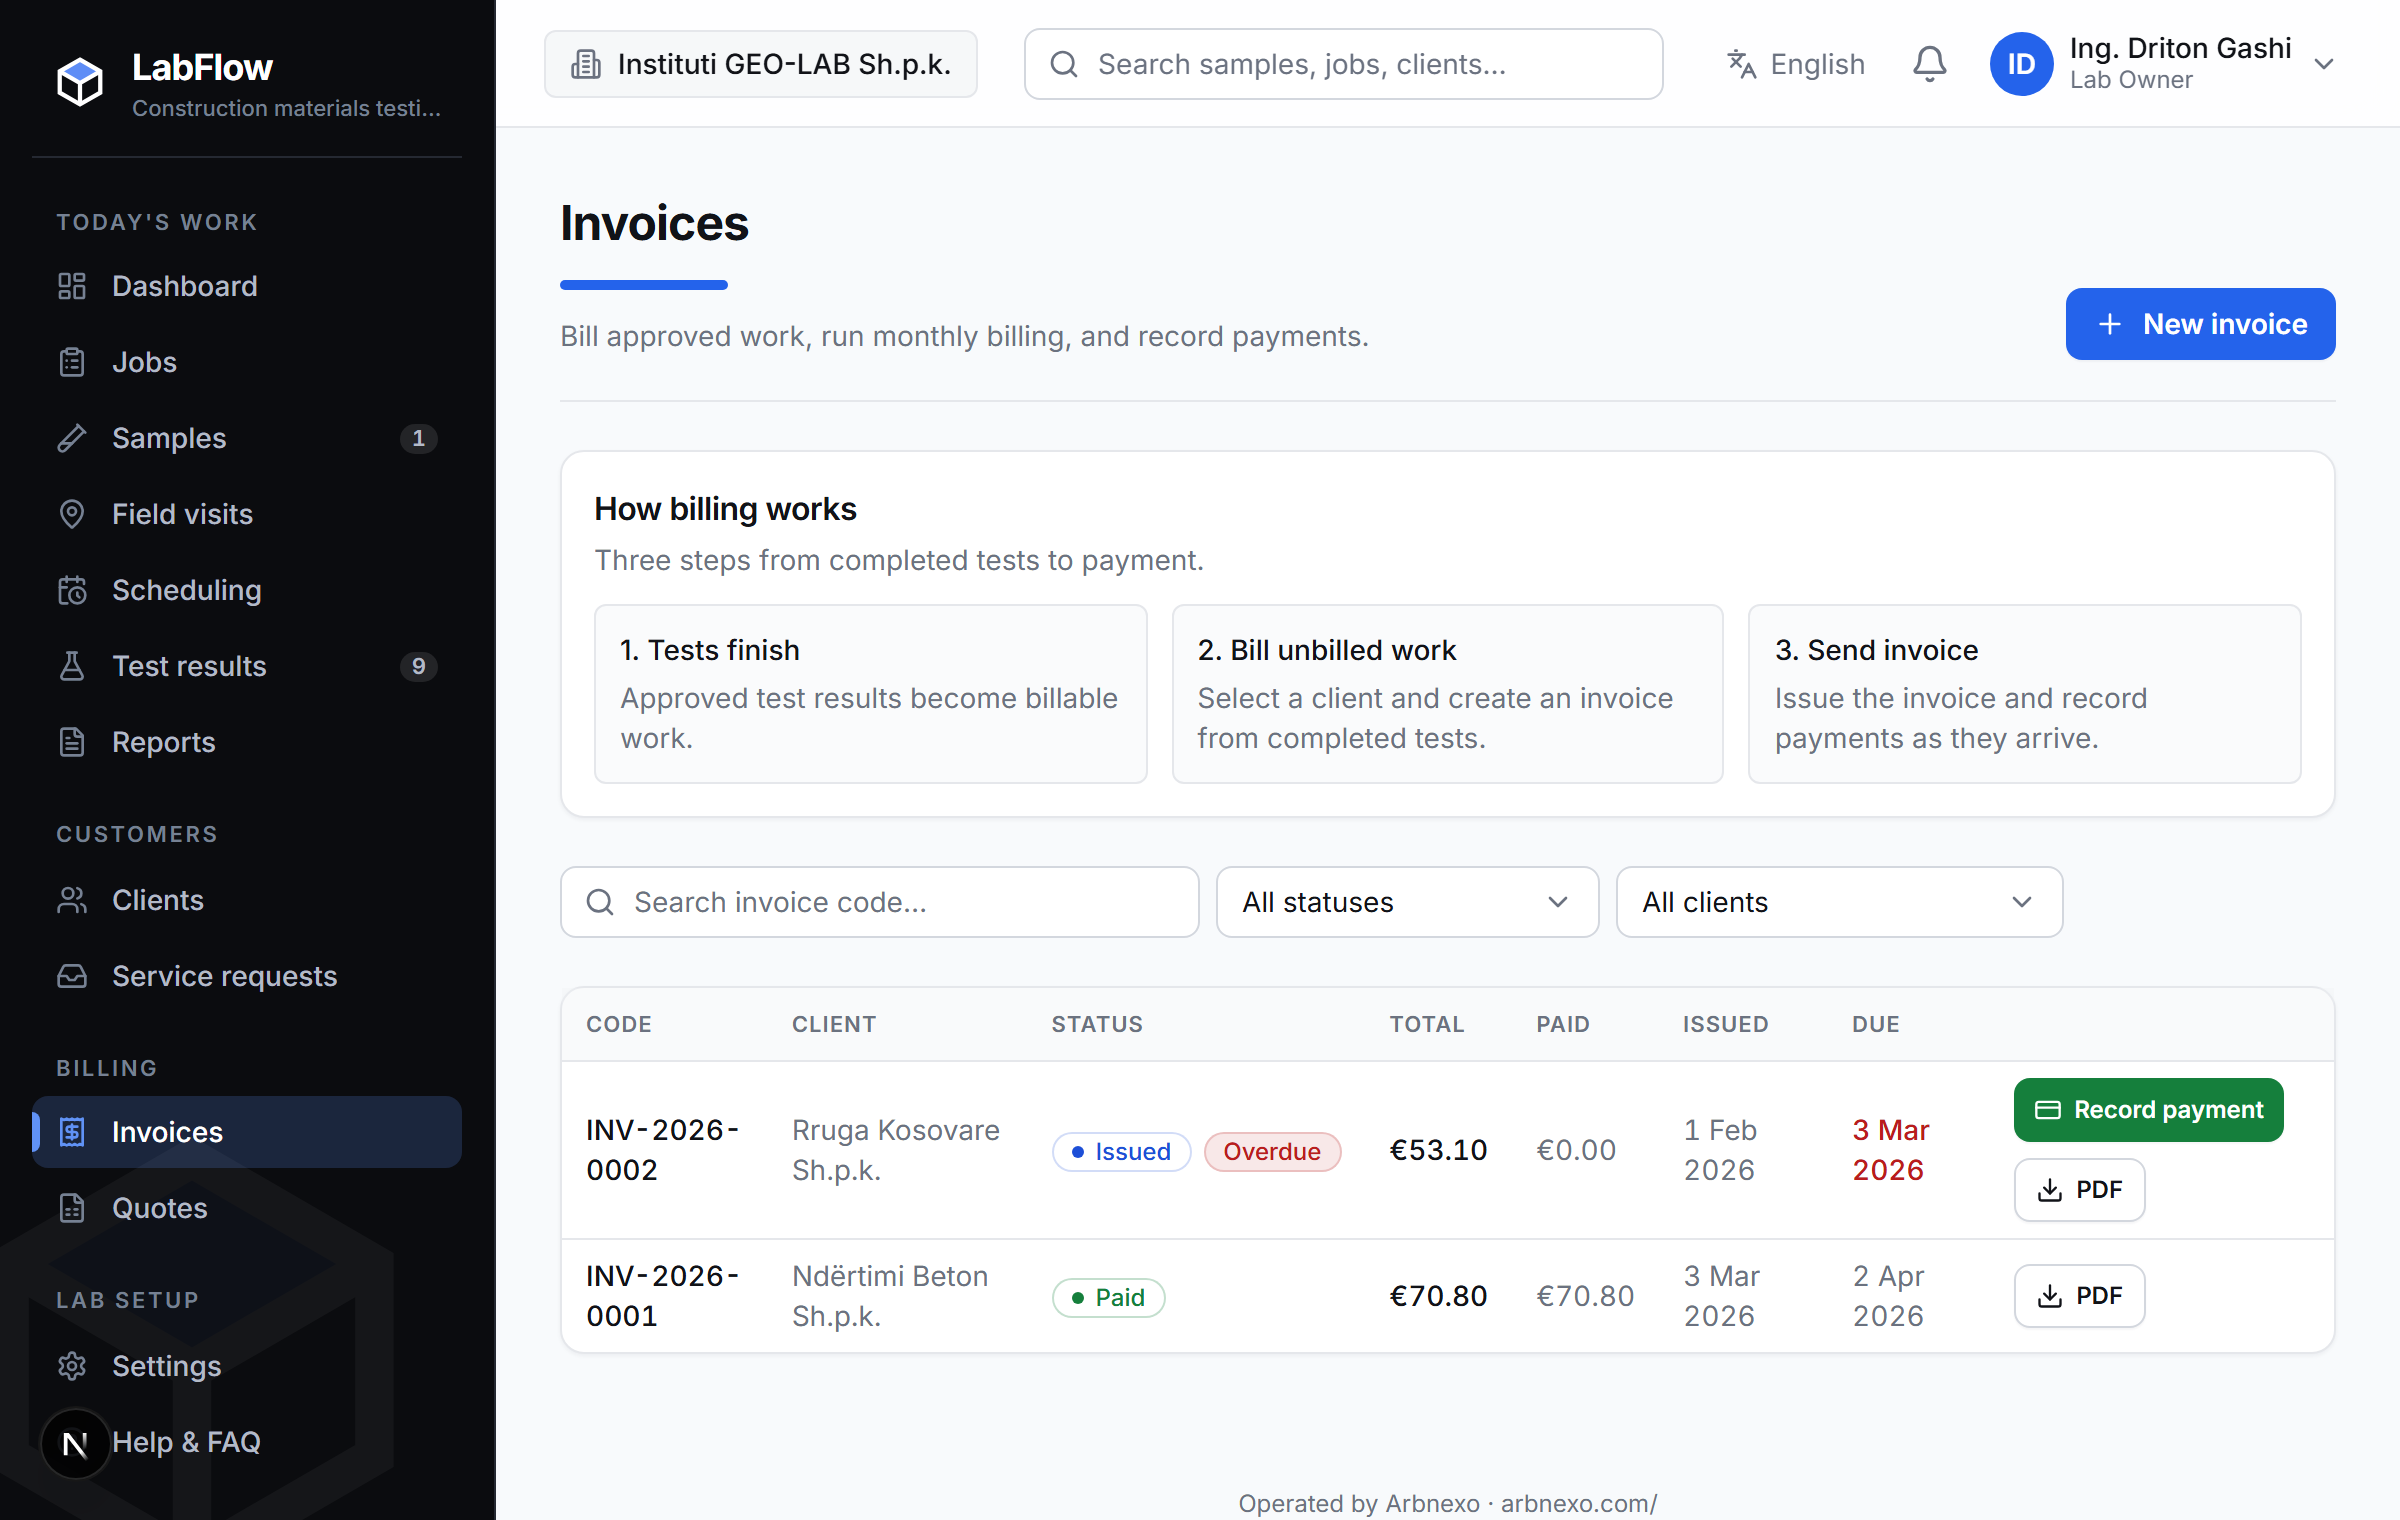Click the Scheduling calendar icon
The width and height of the screenshot is (2400, 1520).
coord(72,590)
